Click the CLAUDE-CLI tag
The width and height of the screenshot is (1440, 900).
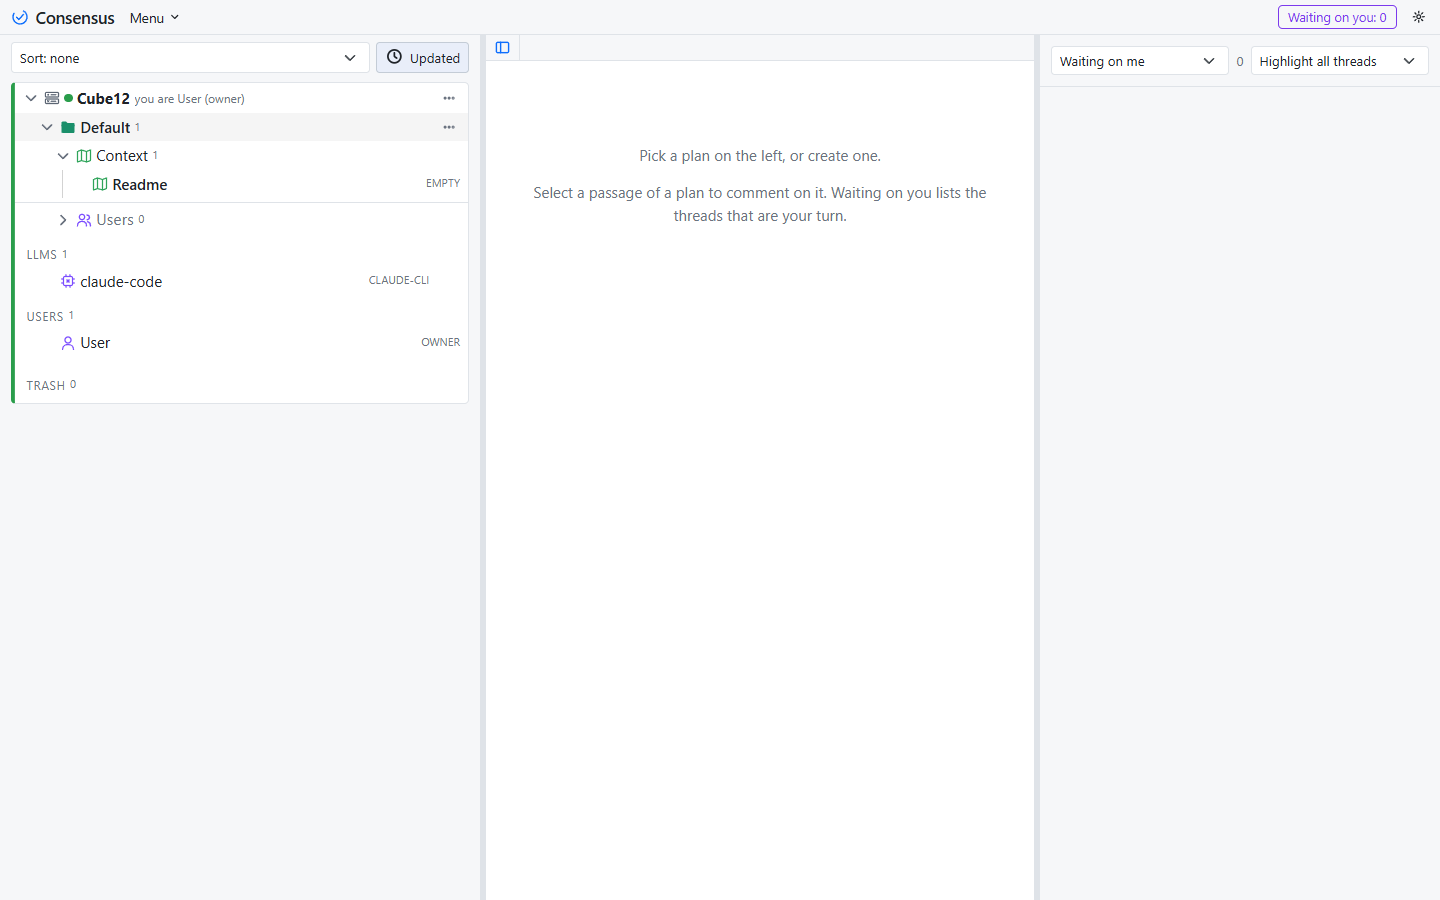point(399,280)
